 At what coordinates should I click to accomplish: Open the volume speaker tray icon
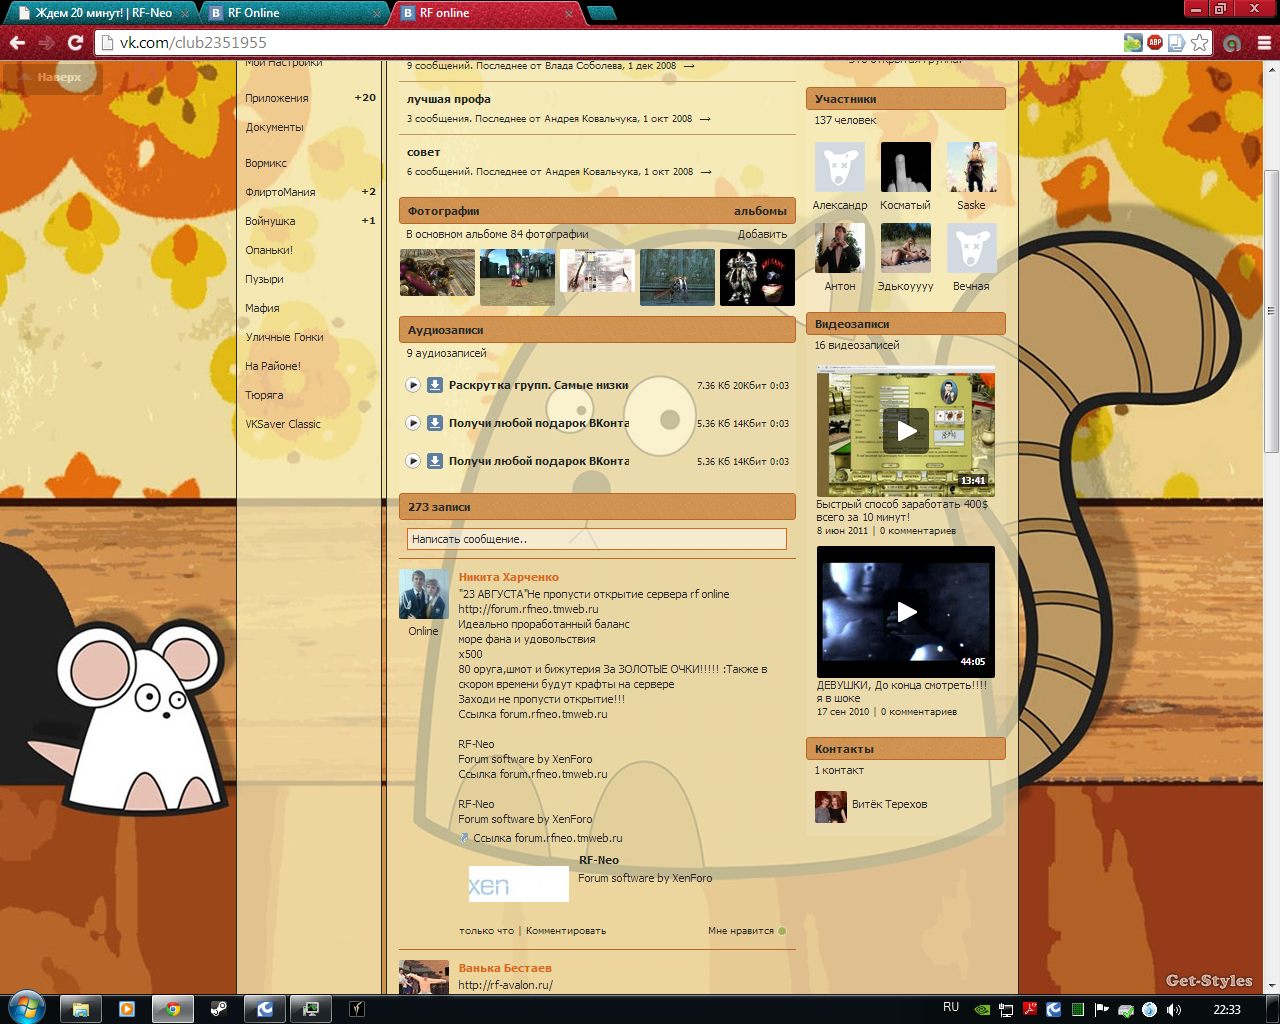[x=1173, y=1010]
